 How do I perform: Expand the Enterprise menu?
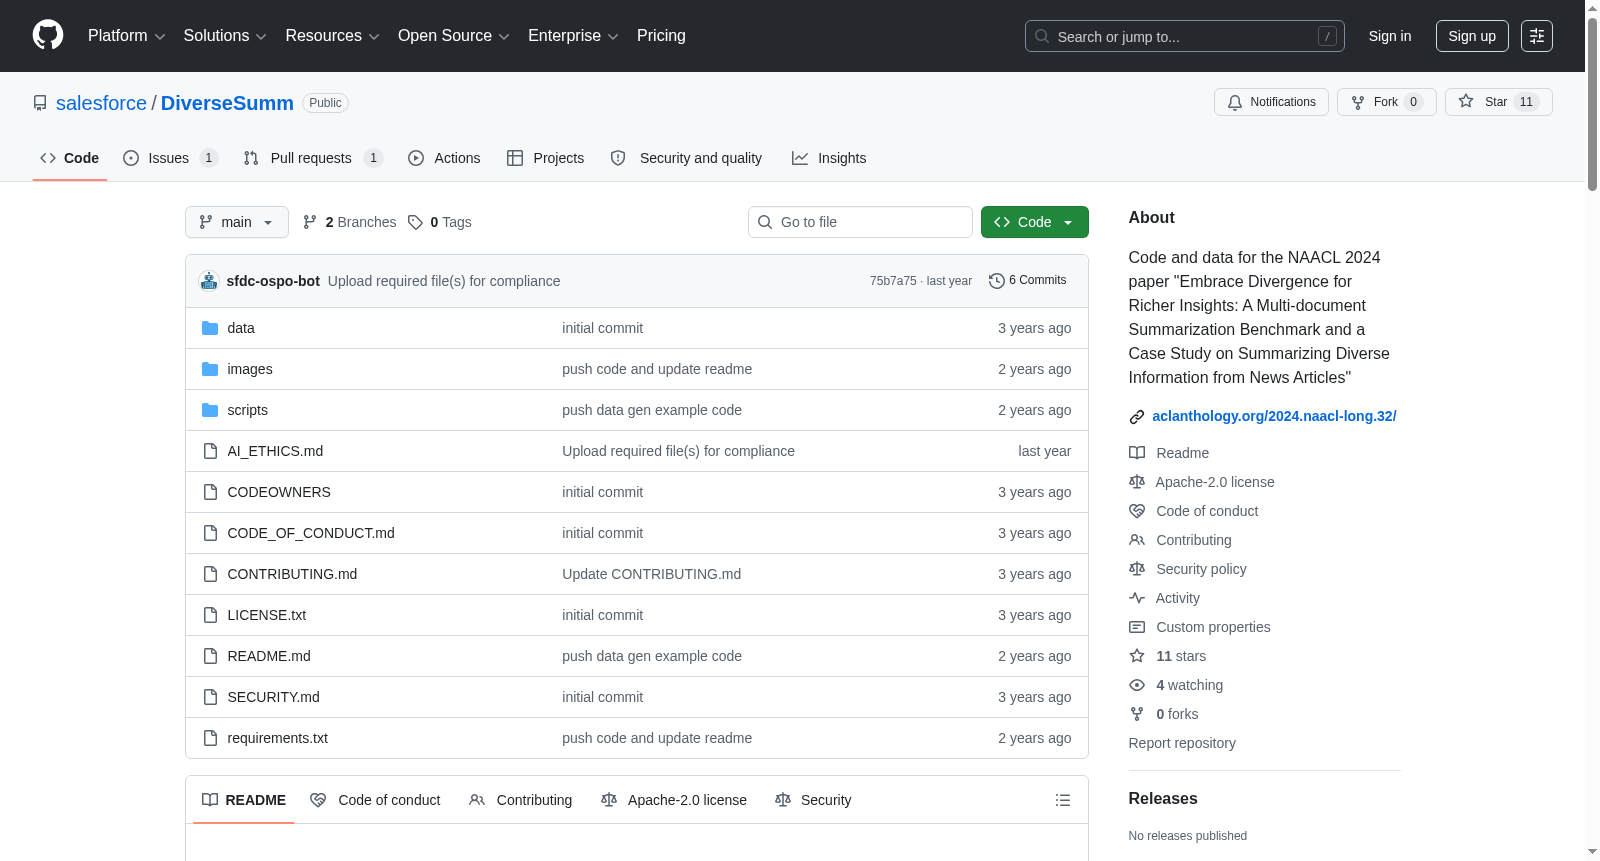coord(573,36)
